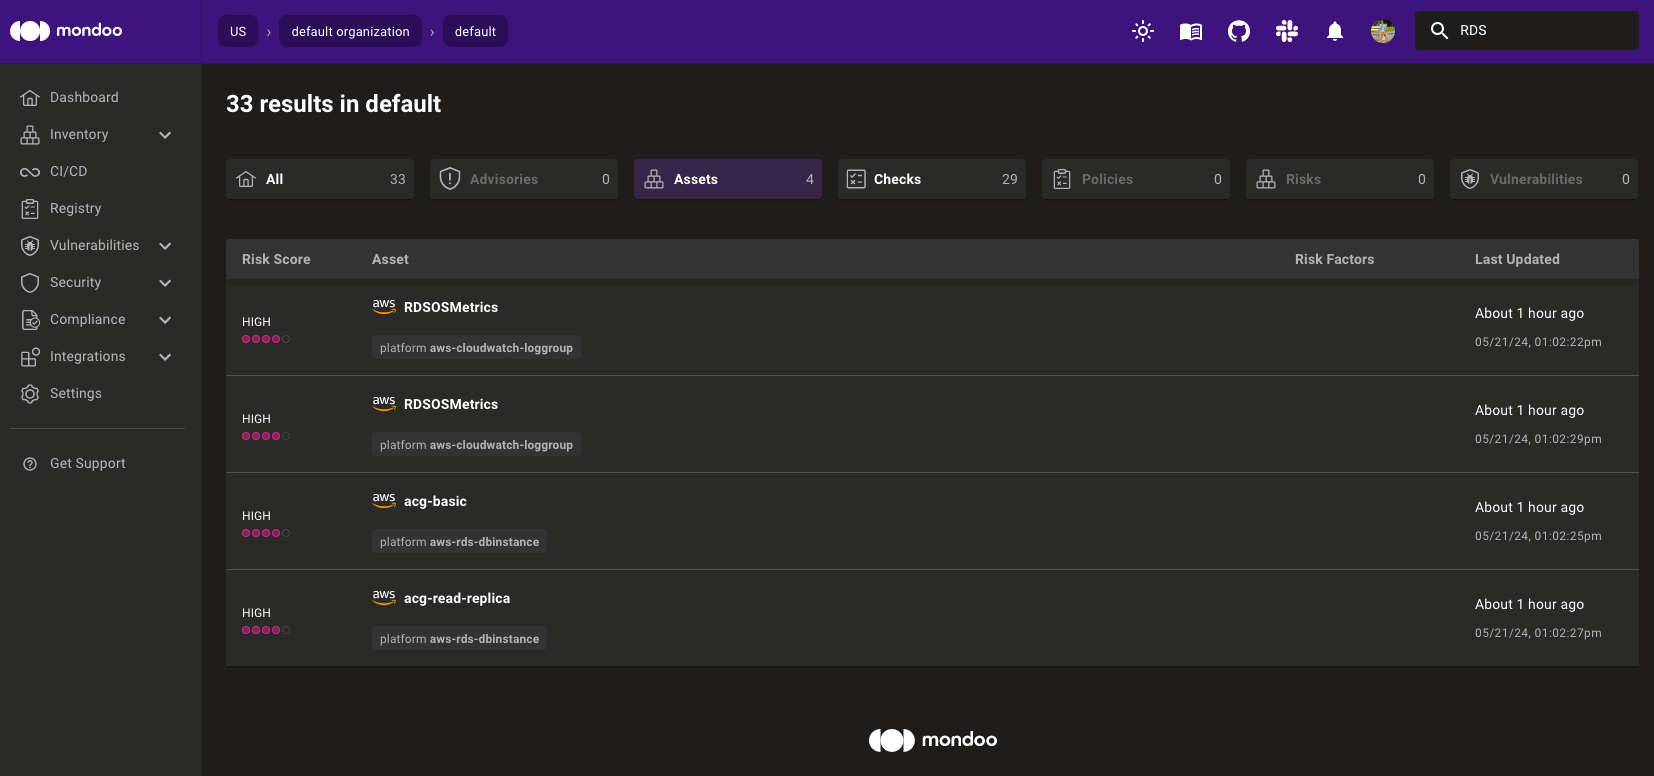Expand the Inventory submenu chevron
The image size is (1654, 776).
click(x=165, y=135)
